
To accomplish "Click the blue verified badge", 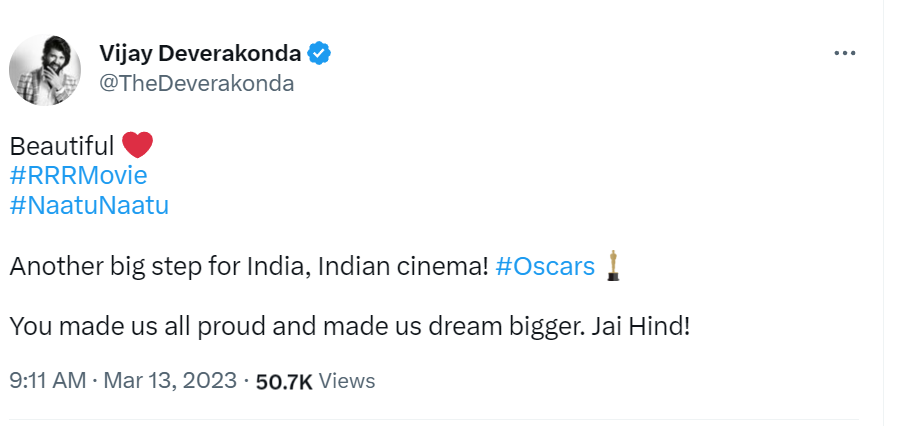I will (x=319, y=53).
